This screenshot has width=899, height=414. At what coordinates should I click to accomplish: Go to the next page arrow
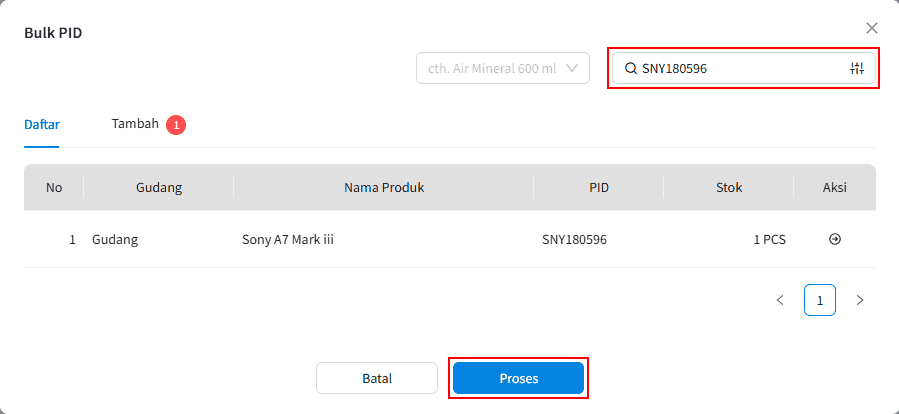tap(859, 300)
